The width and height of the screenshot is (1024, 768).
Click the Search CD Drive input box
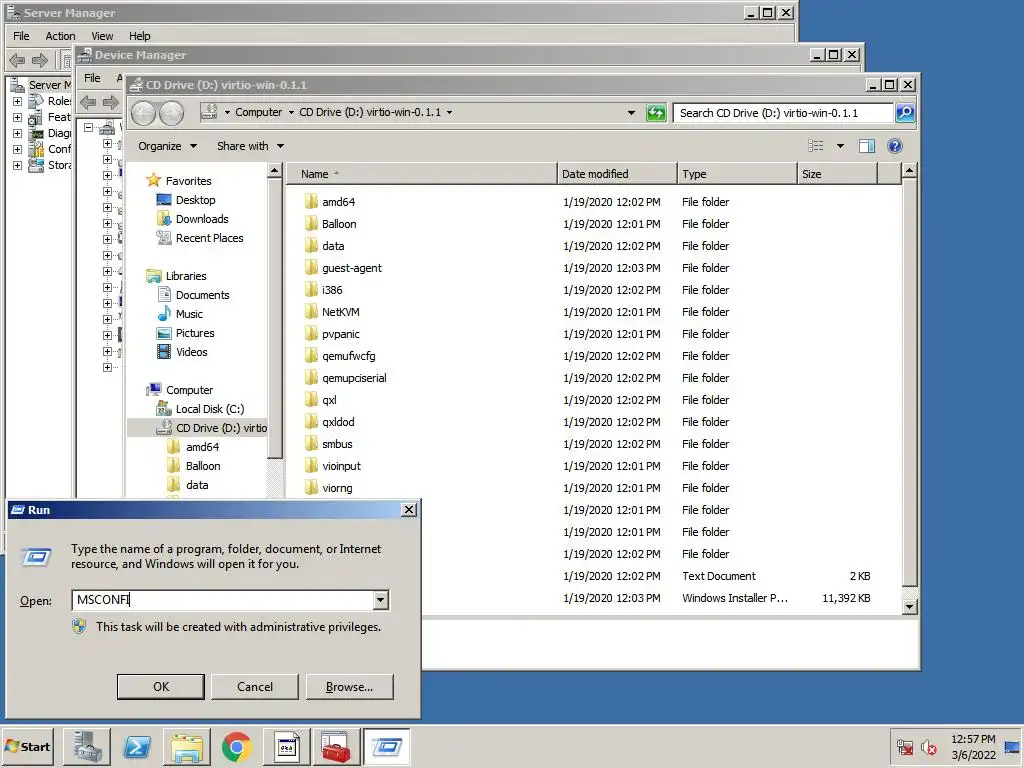pyautogui.click(x=783, y=113)
